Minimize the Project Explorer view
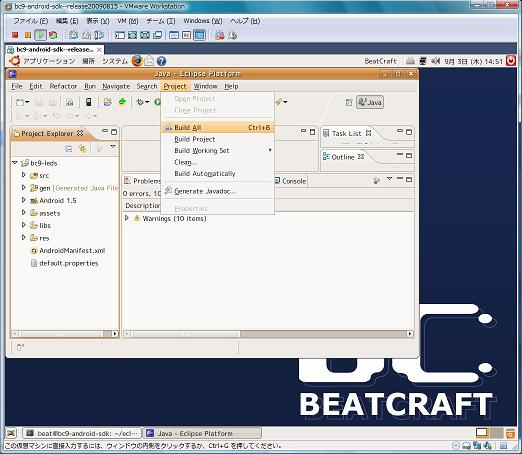522x454 pixels. tap(105, 132)
